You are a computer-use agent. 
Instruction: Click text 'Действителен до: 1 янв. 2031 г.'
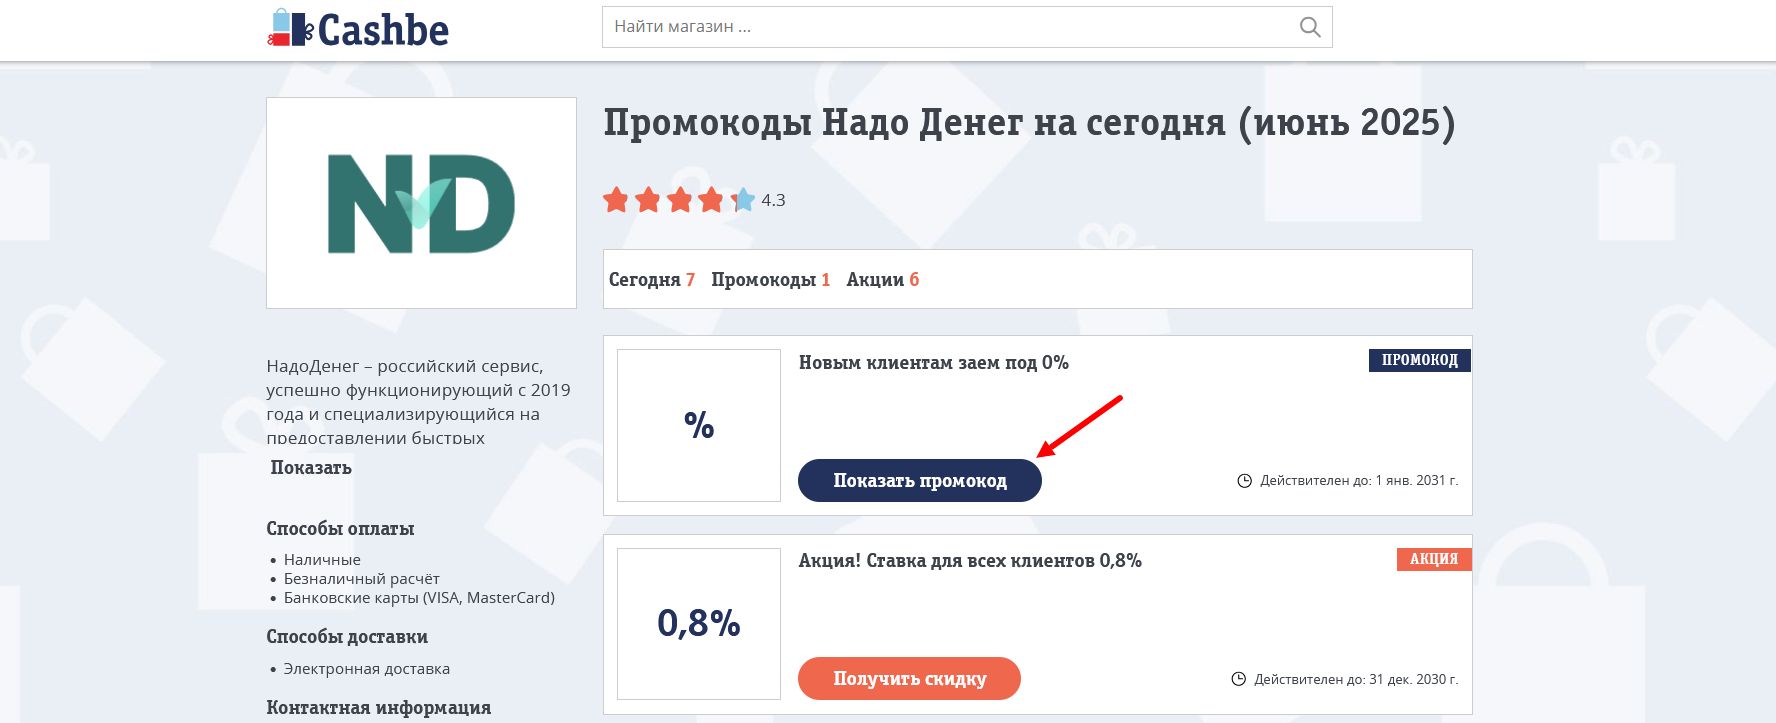[1359, 481]
